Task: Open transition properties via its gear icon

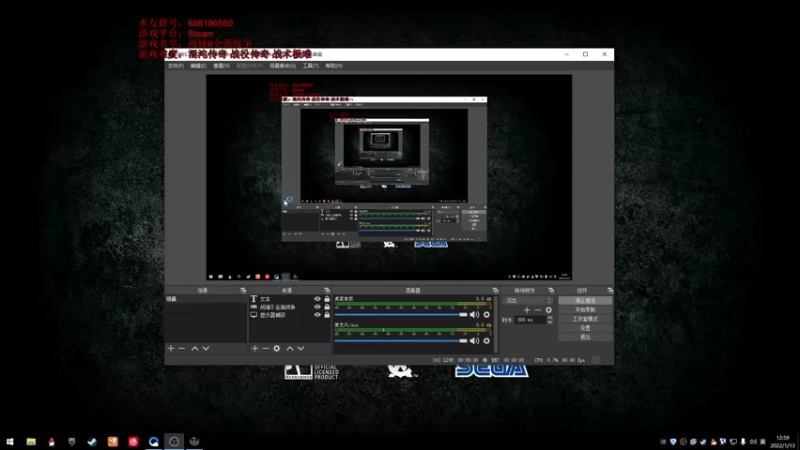Action: (x=548, y=310)
